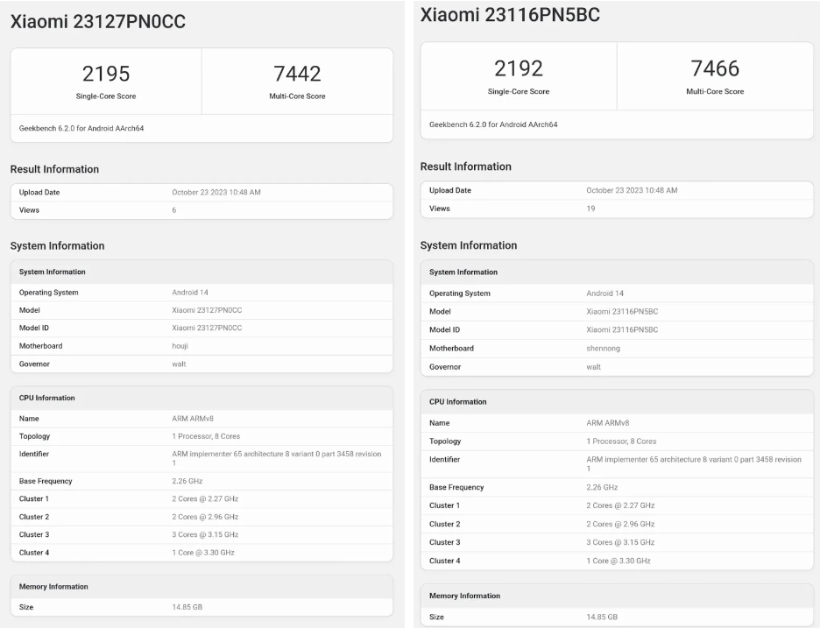This screenshot has width=825, height=631.
Task: Click "Governor" label in the 23116PN5BC result
Action: click(x=445, y=367)
